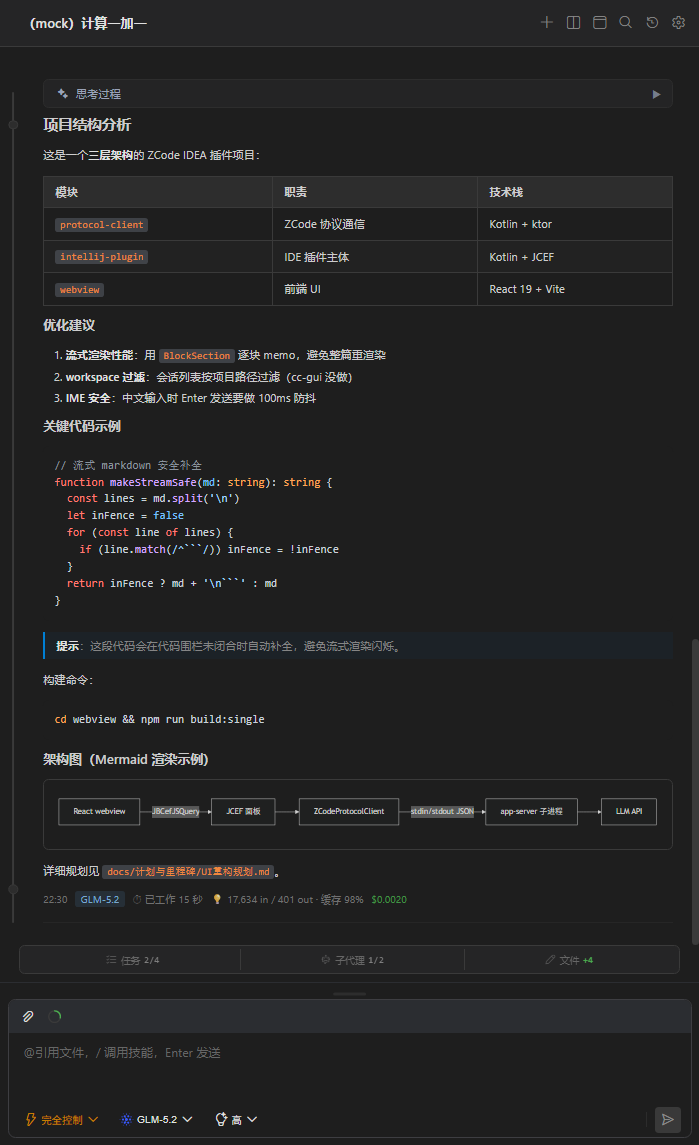Open the window layout icon in header

pos(600,23)
